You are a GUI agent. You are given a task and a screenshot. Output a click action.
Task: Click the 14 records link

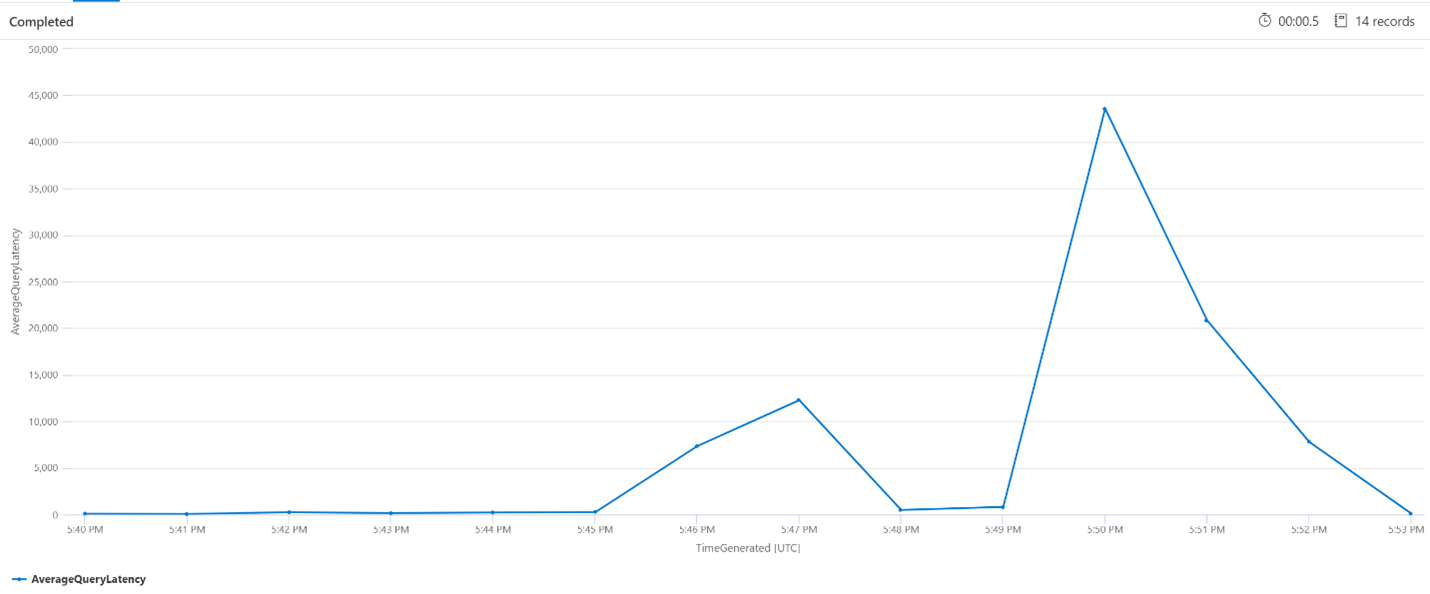[1384, 20]
